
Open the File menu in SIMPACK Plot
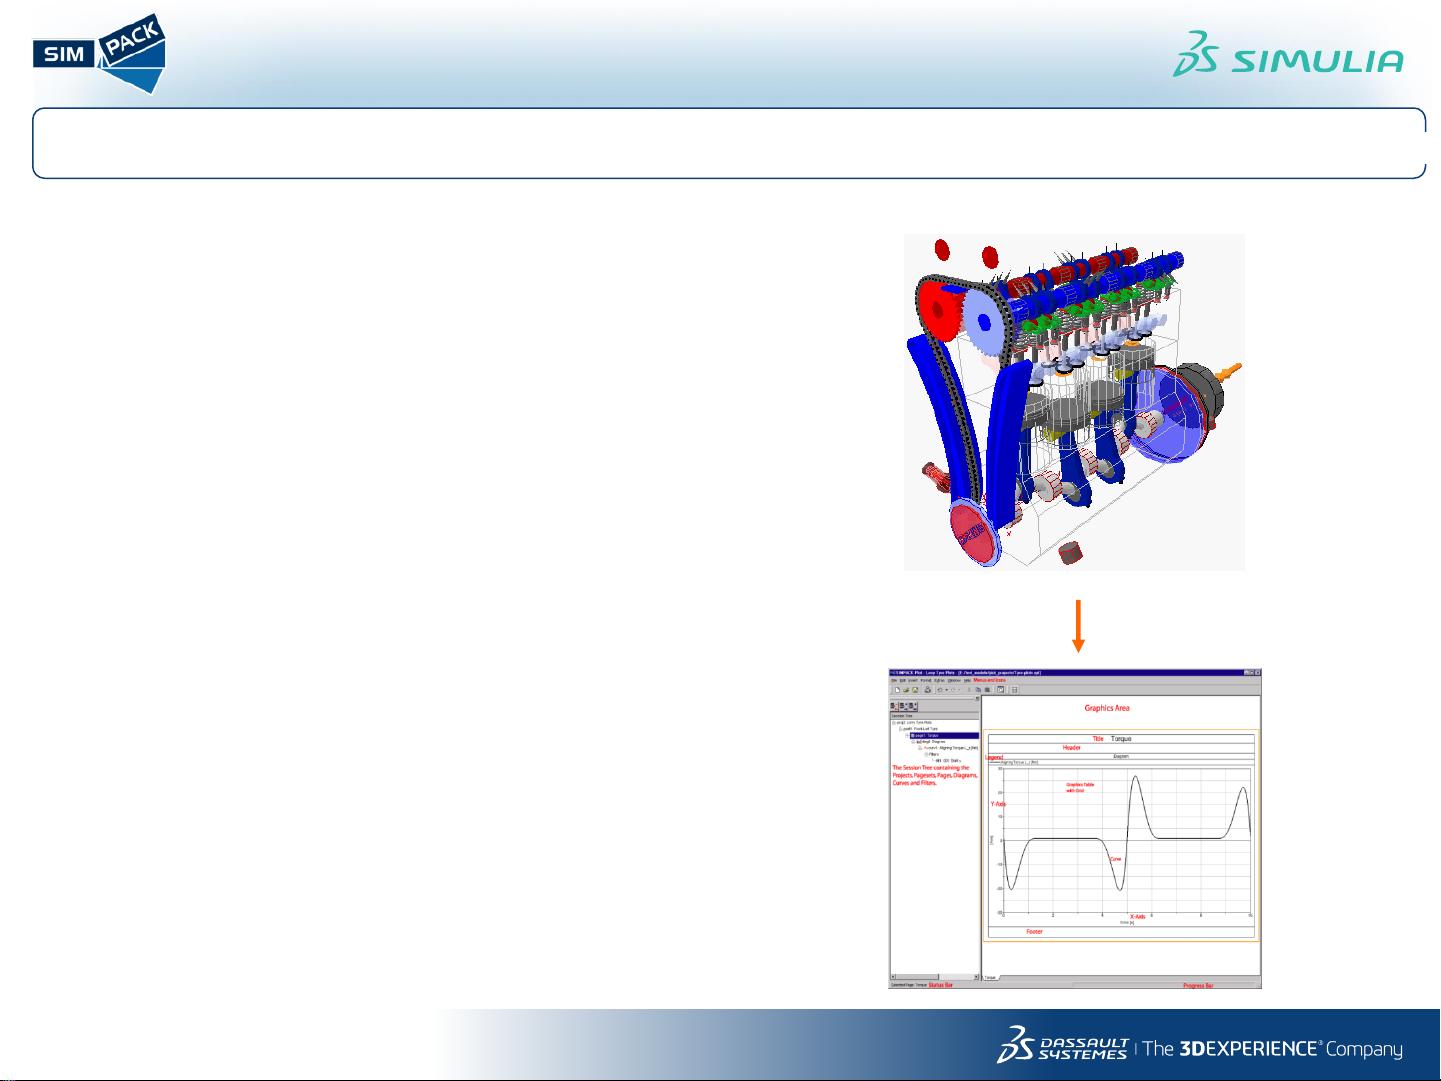pos(894,680)
